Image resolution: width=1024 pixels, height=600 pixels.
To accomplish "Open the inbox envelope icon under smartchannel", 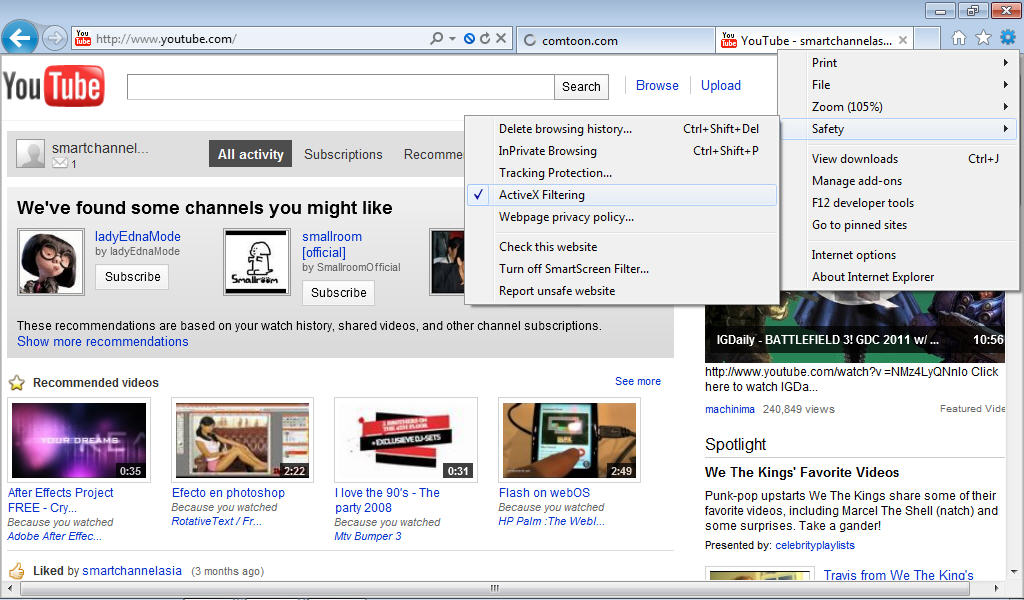I will (x=59, y=163).
